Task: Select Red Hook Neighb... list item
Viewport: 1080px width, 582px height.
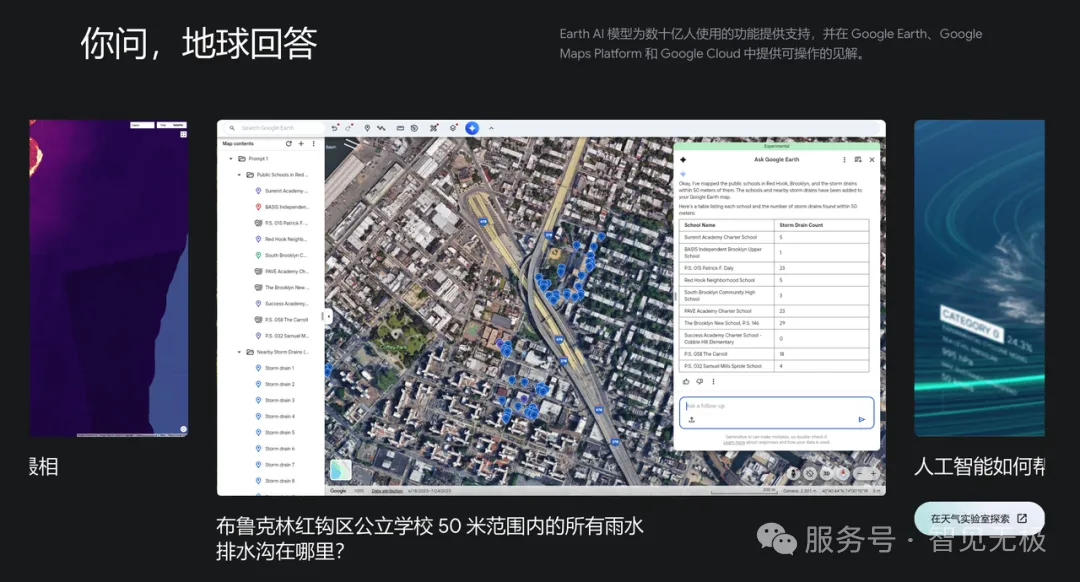Action: coord(271,239)
